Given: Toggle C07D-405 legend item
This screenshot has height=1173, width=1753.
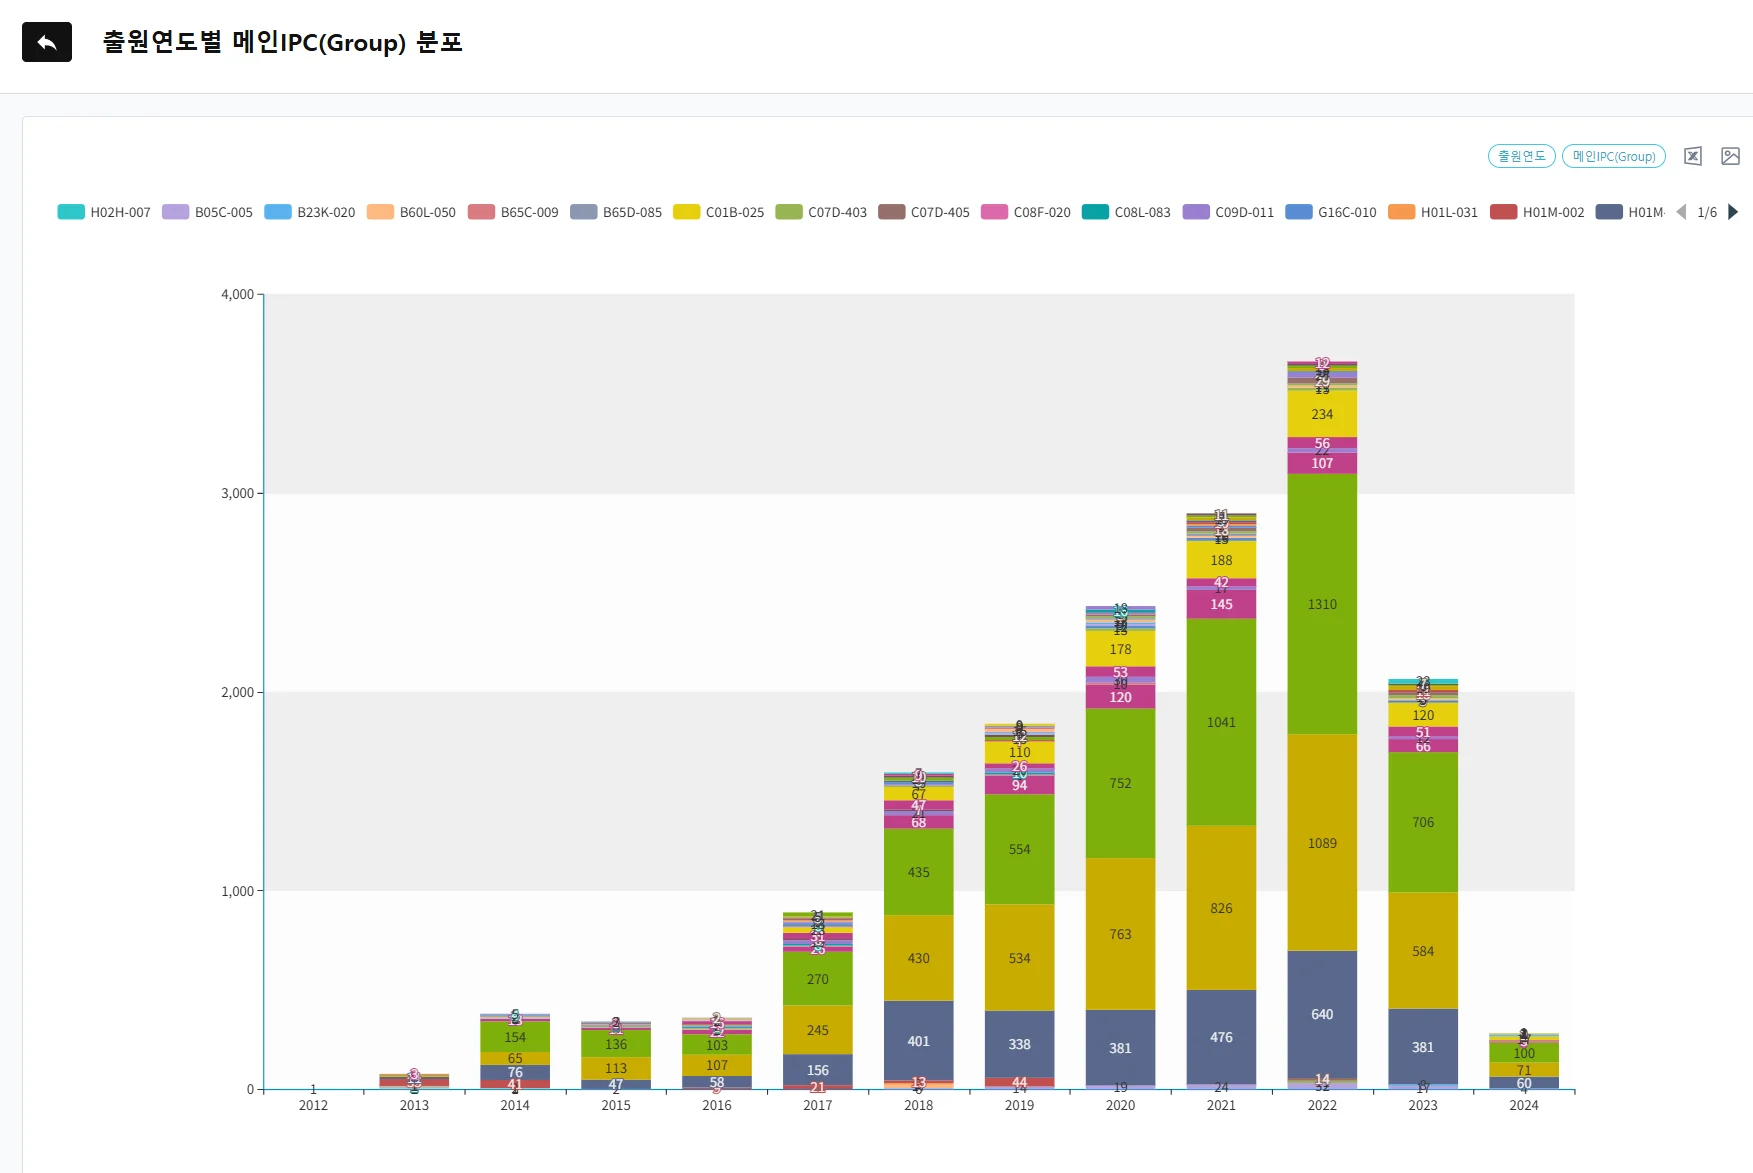Looking at the screenshot, I should 924,212.
